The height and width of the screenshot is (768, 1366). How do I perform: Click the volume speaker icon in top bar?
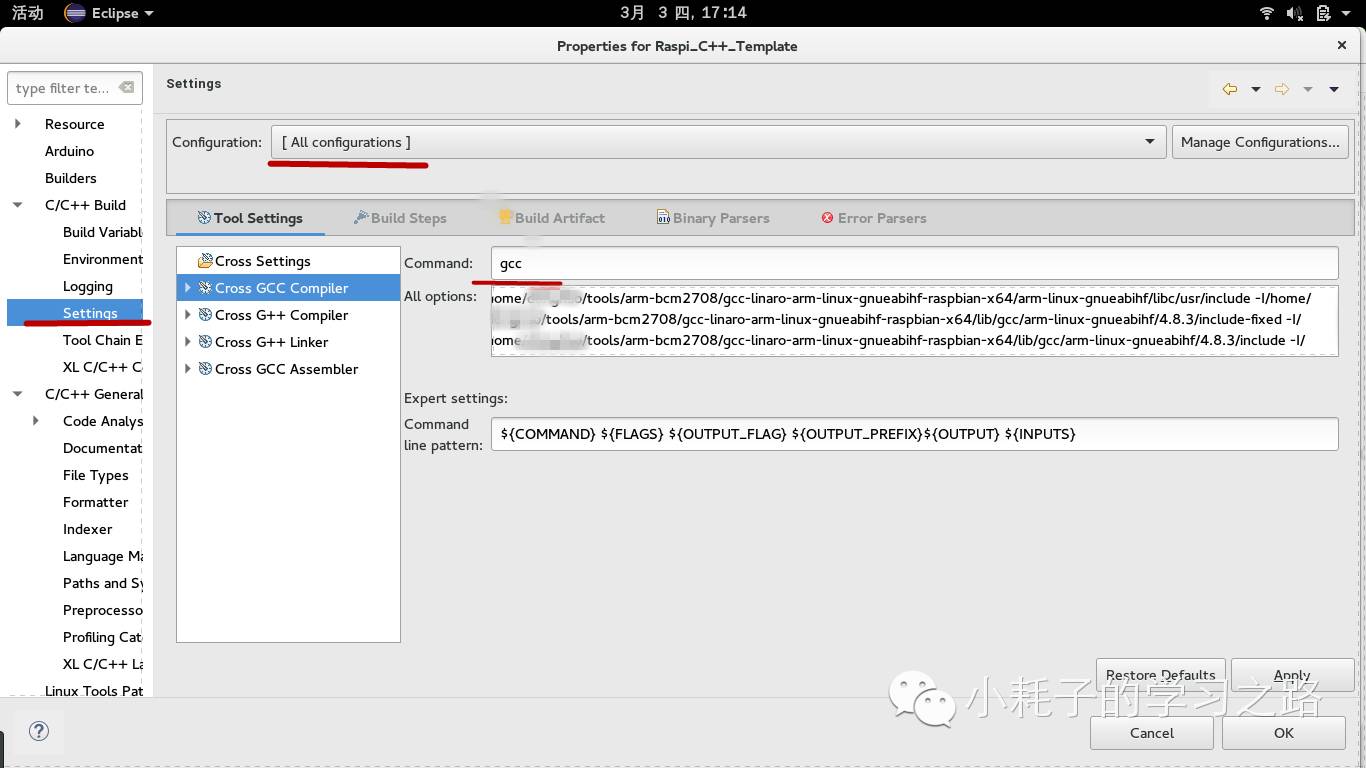click(1295, 13)
